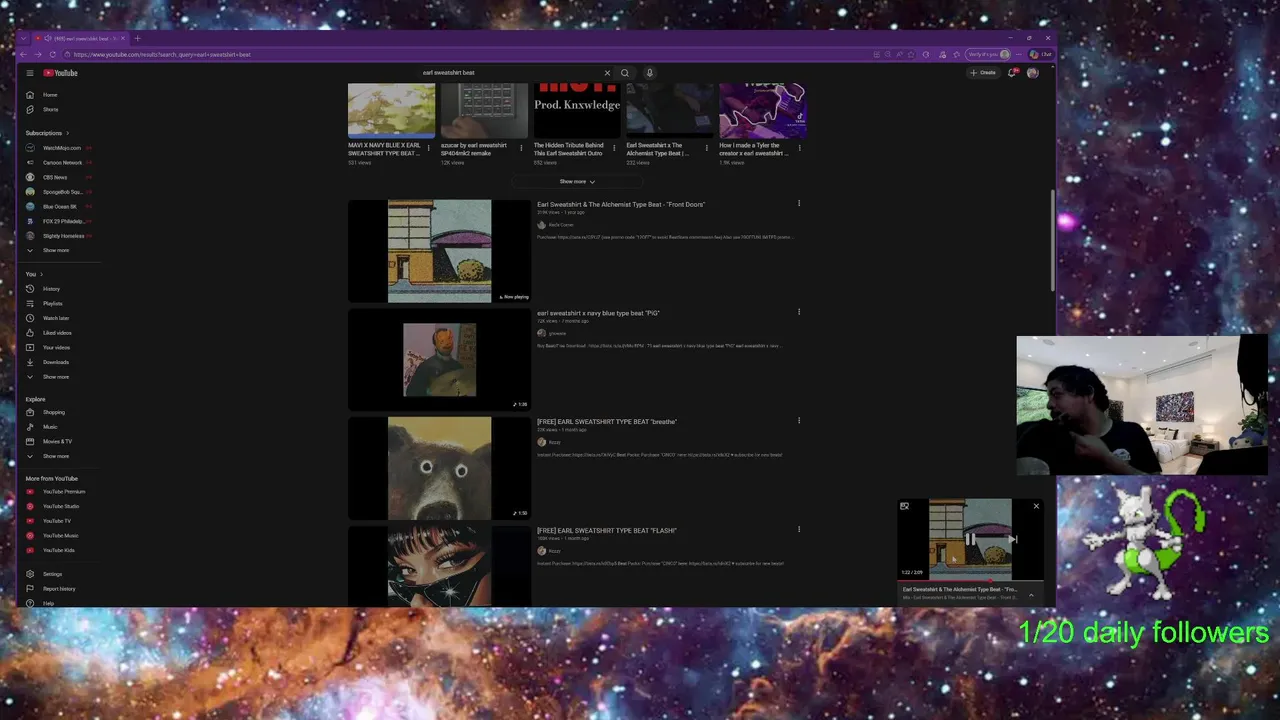Open more options for "Front Doors" video
Viewport: 1280px width, 720px height.
pyautogui.click(x=799, y=204)
